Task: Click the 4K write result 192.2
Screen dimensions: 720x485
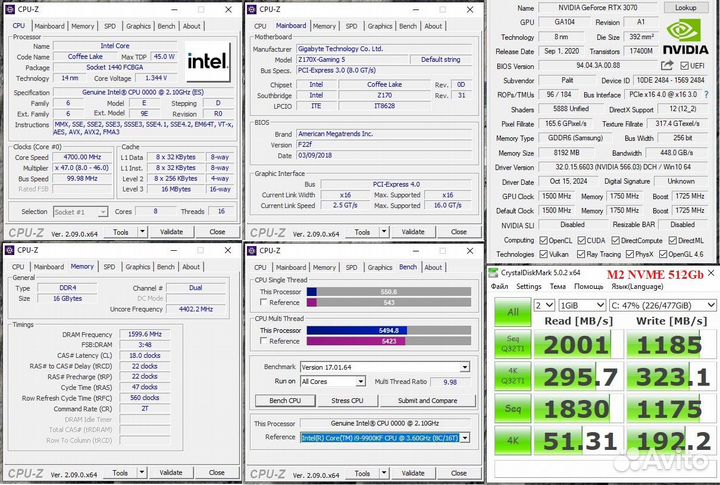Action: tap(671, 441)
